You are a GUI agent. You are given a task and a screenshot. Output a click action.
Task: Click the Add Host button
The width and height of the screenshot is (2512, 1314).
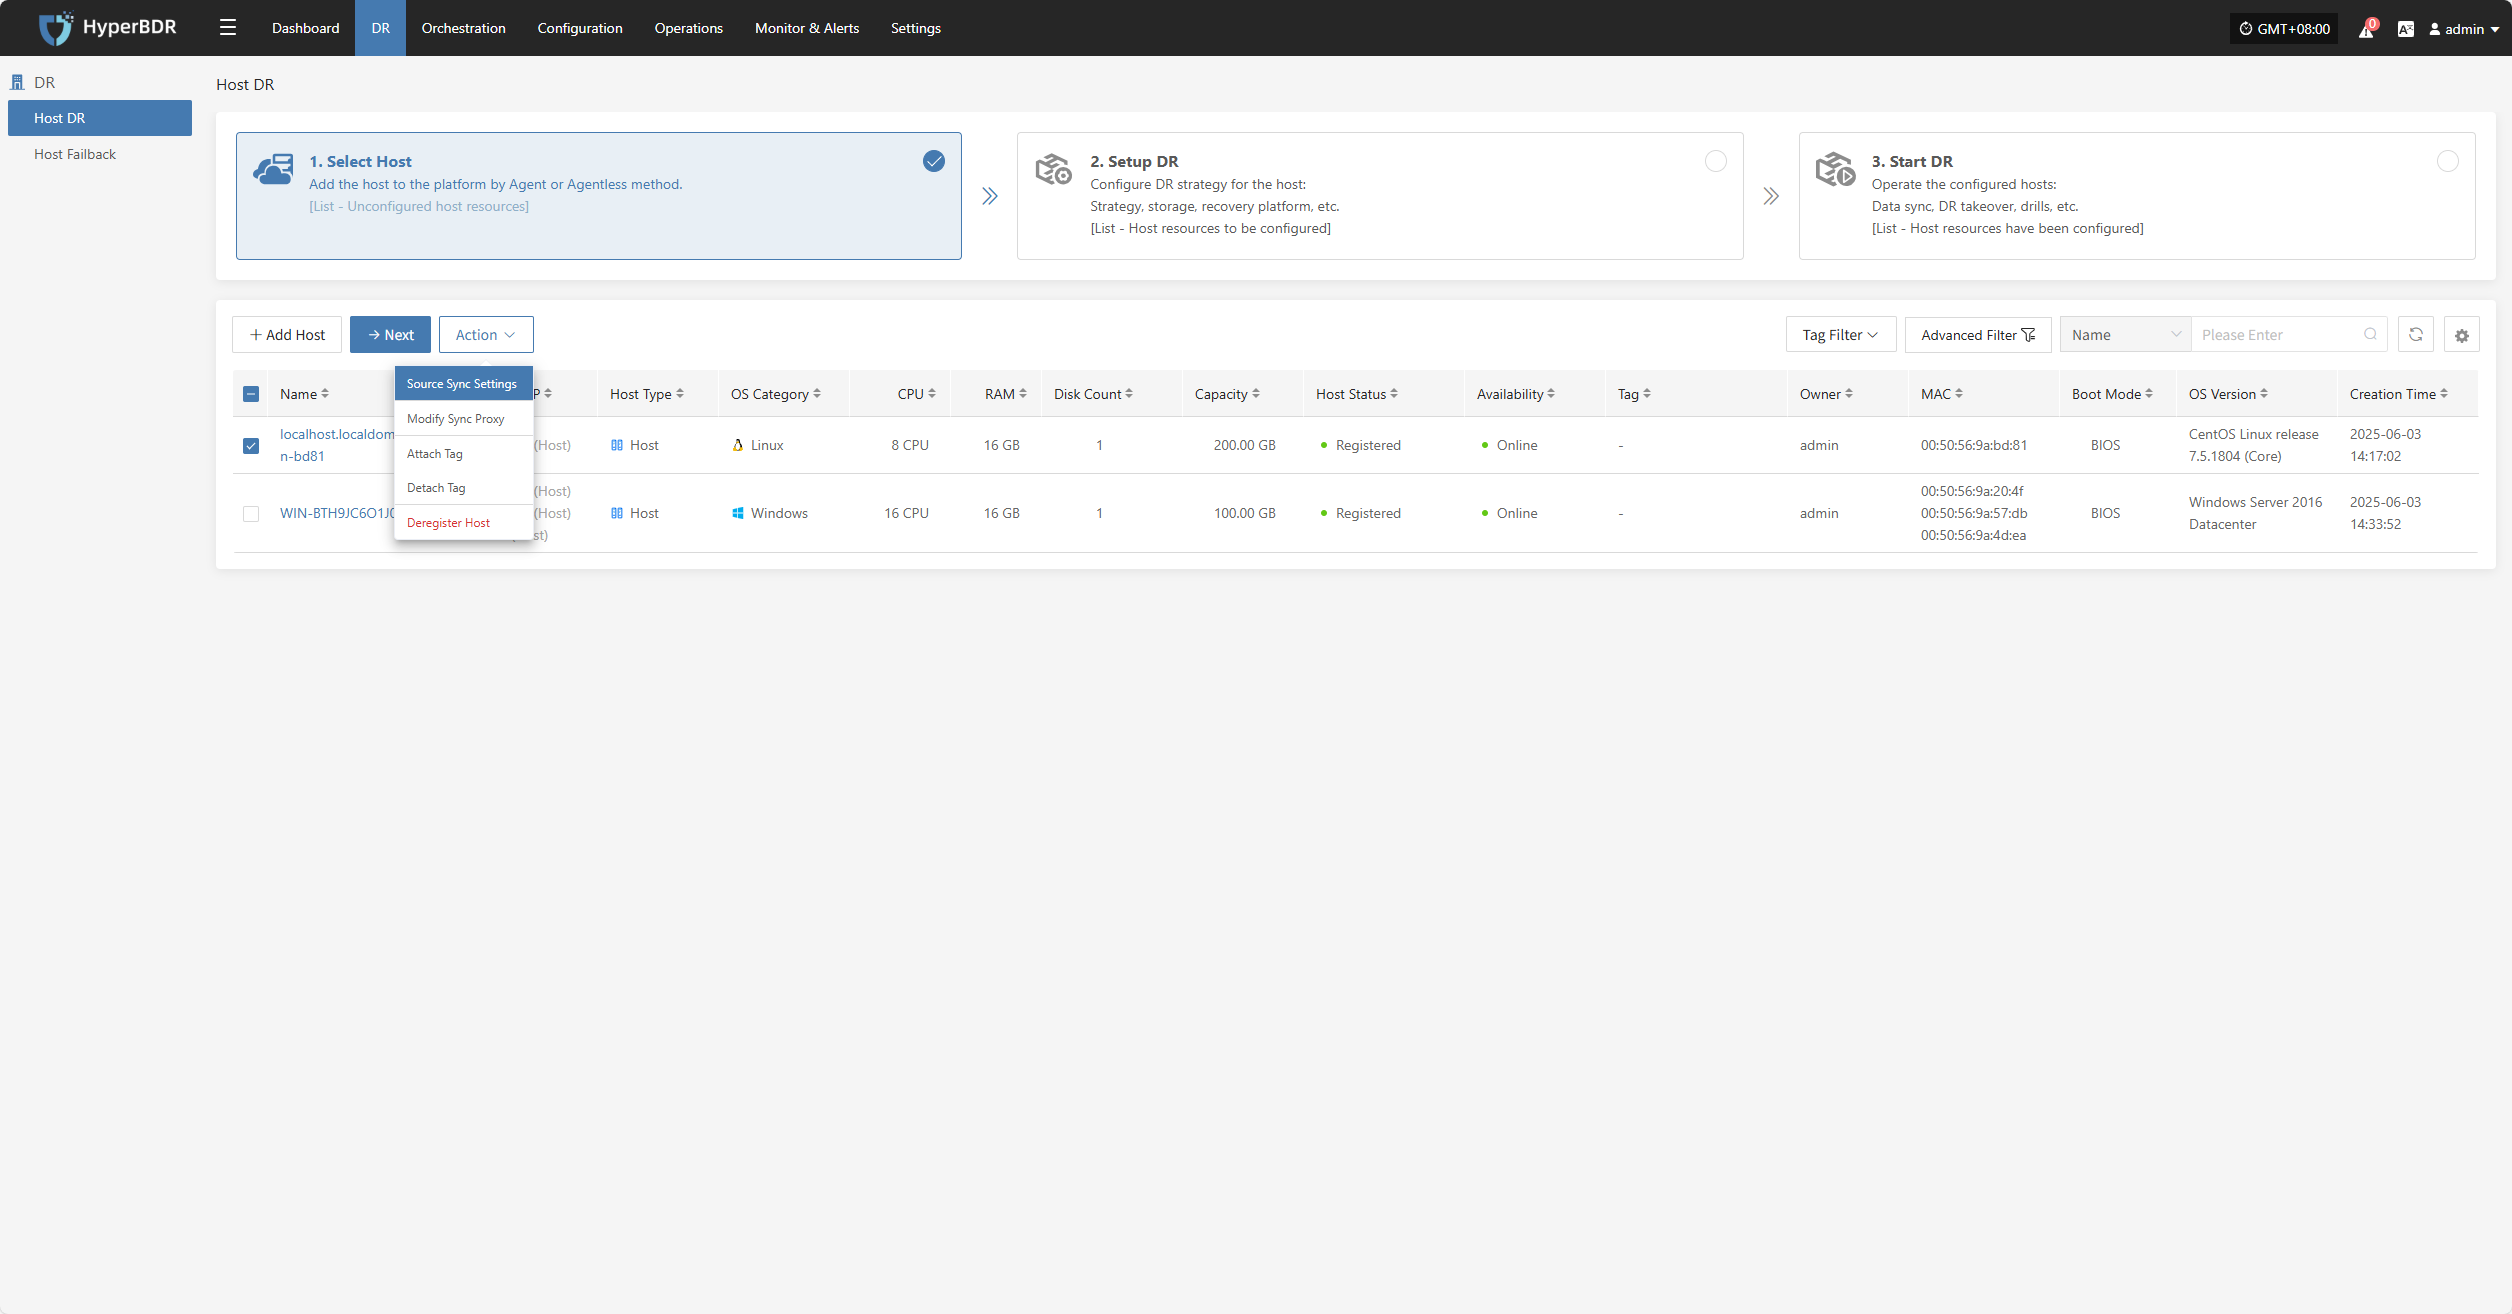[x=287, y=334]
